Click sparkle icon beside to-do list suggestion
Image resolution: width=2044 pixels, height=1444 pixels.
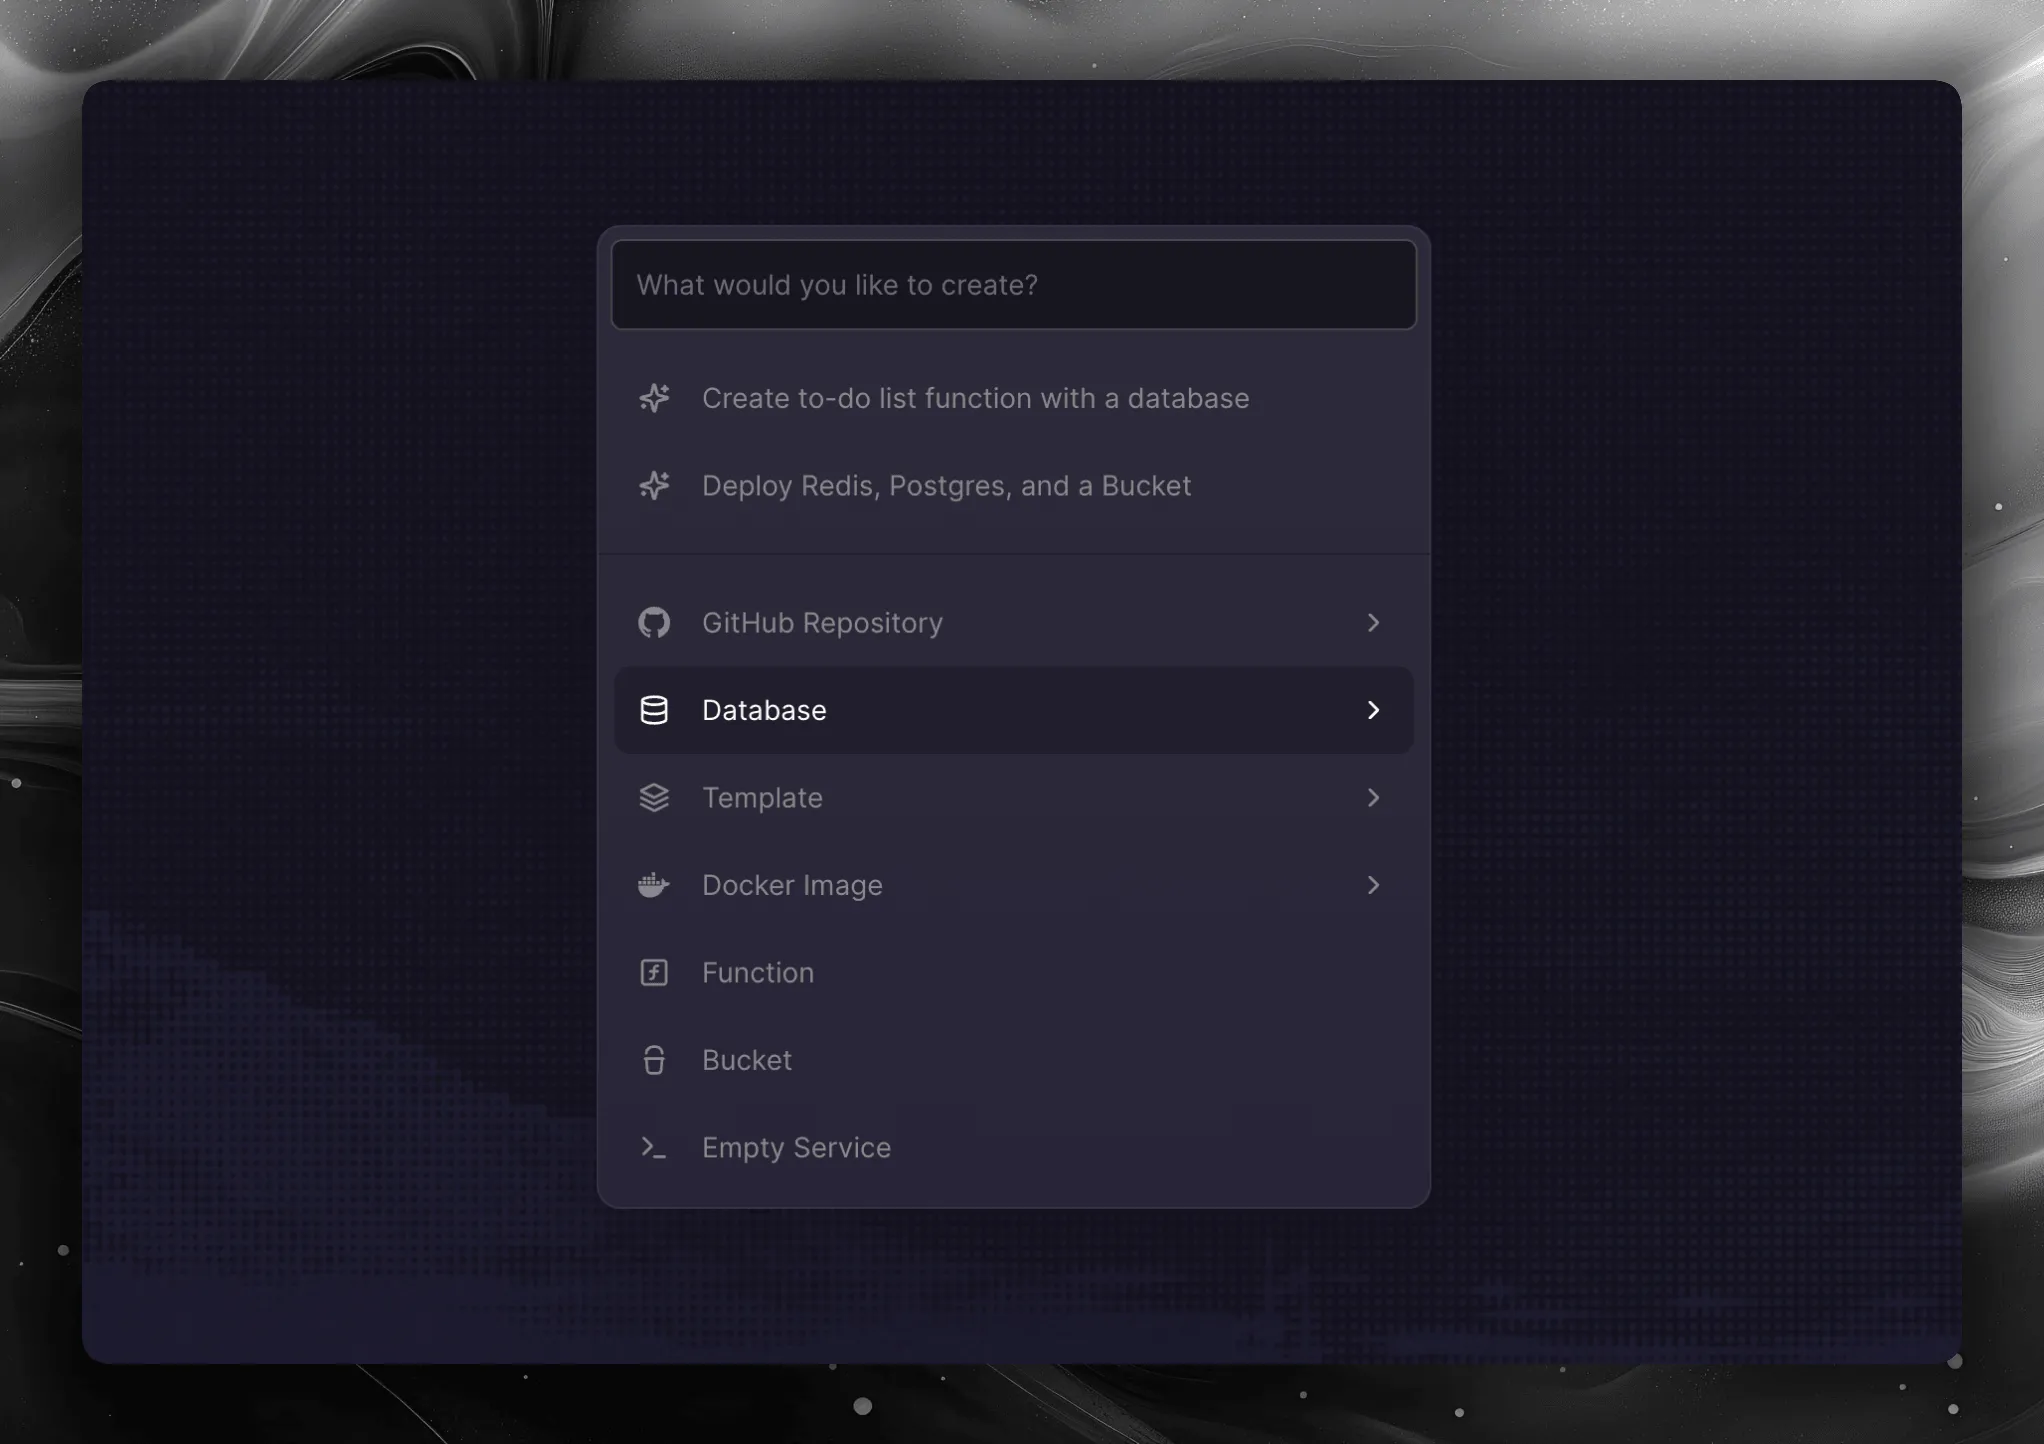[654, 398]
